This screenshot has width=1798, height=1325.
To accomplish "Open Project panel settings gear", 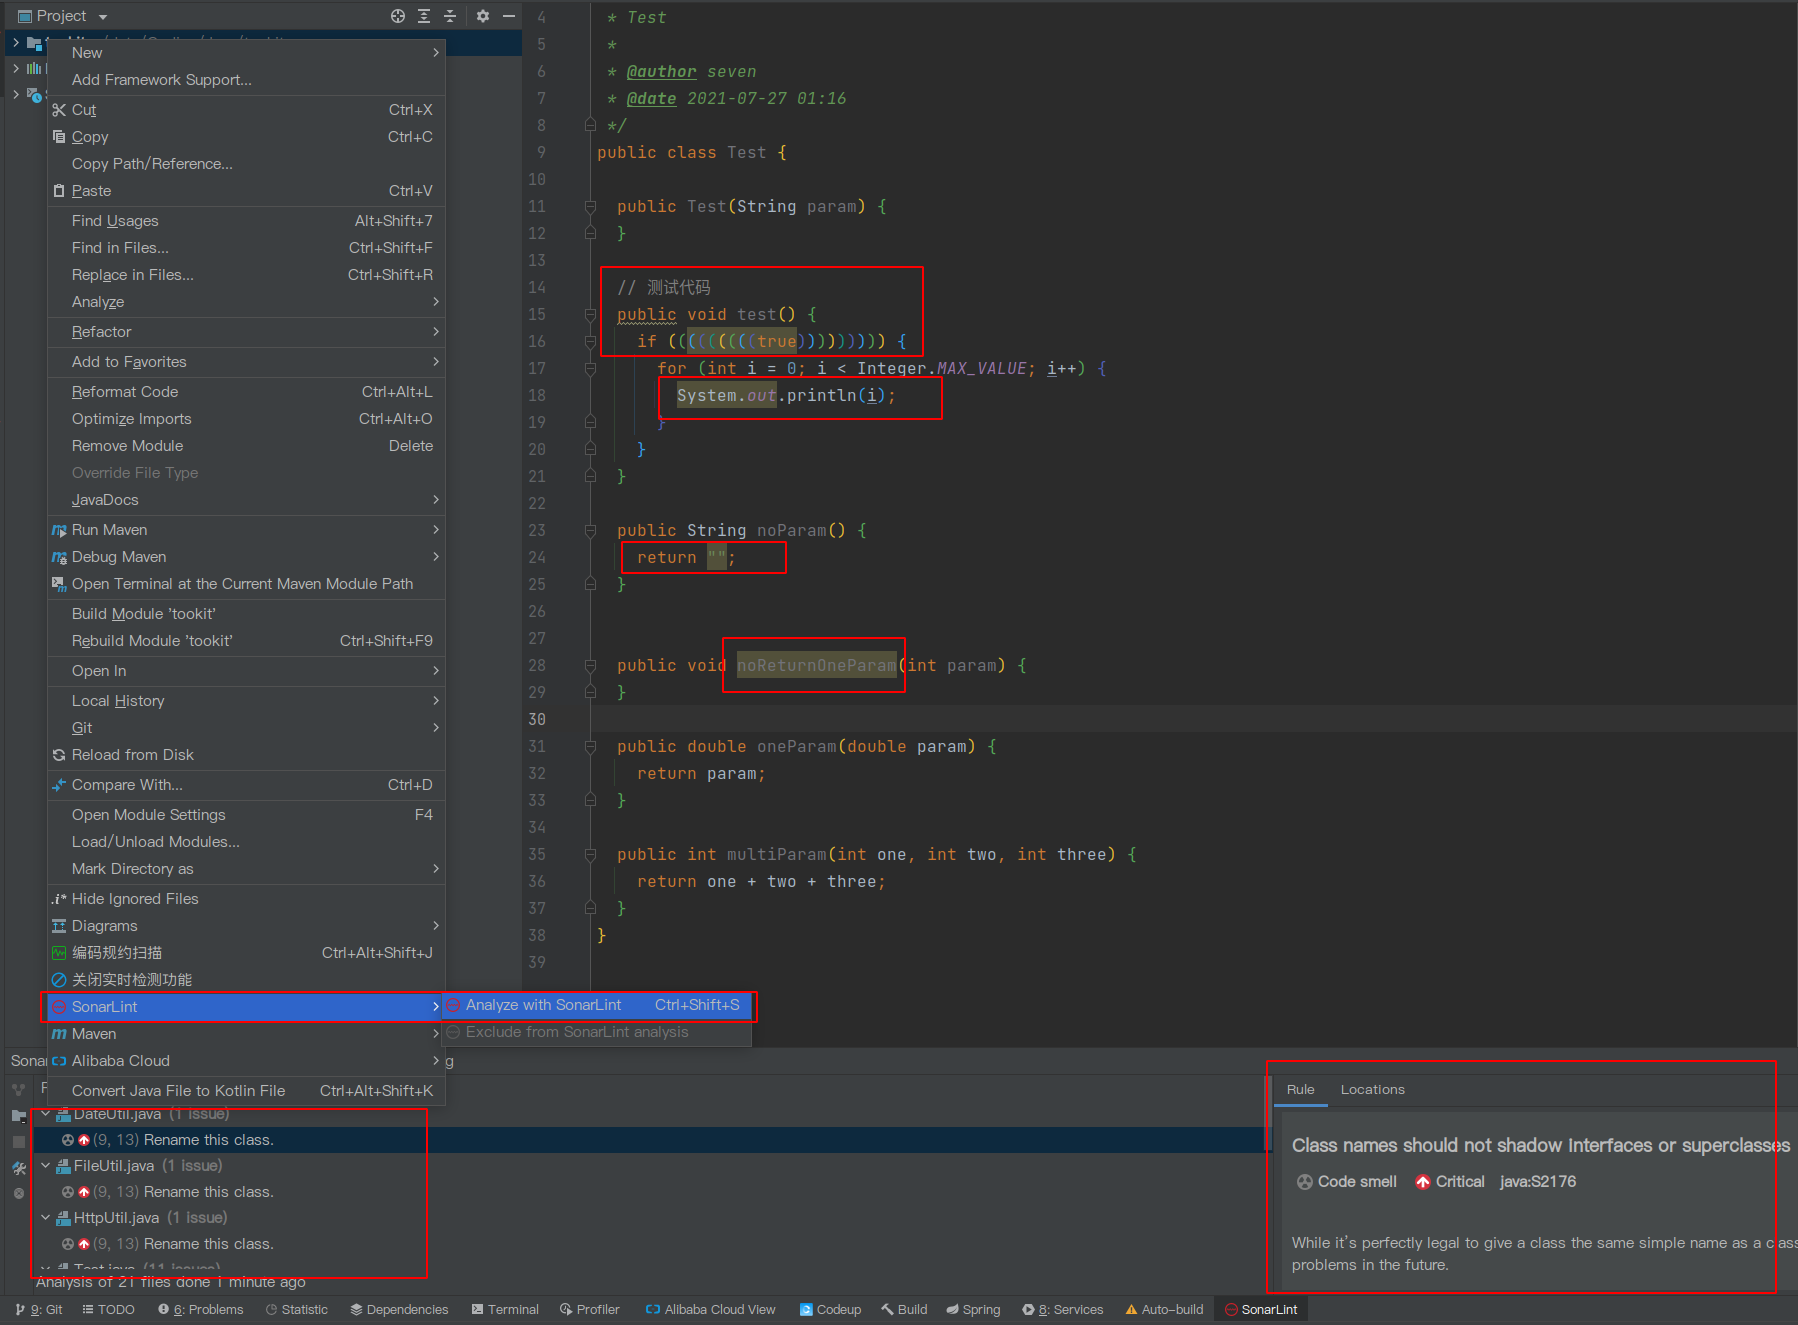I will tap(483, 16).
